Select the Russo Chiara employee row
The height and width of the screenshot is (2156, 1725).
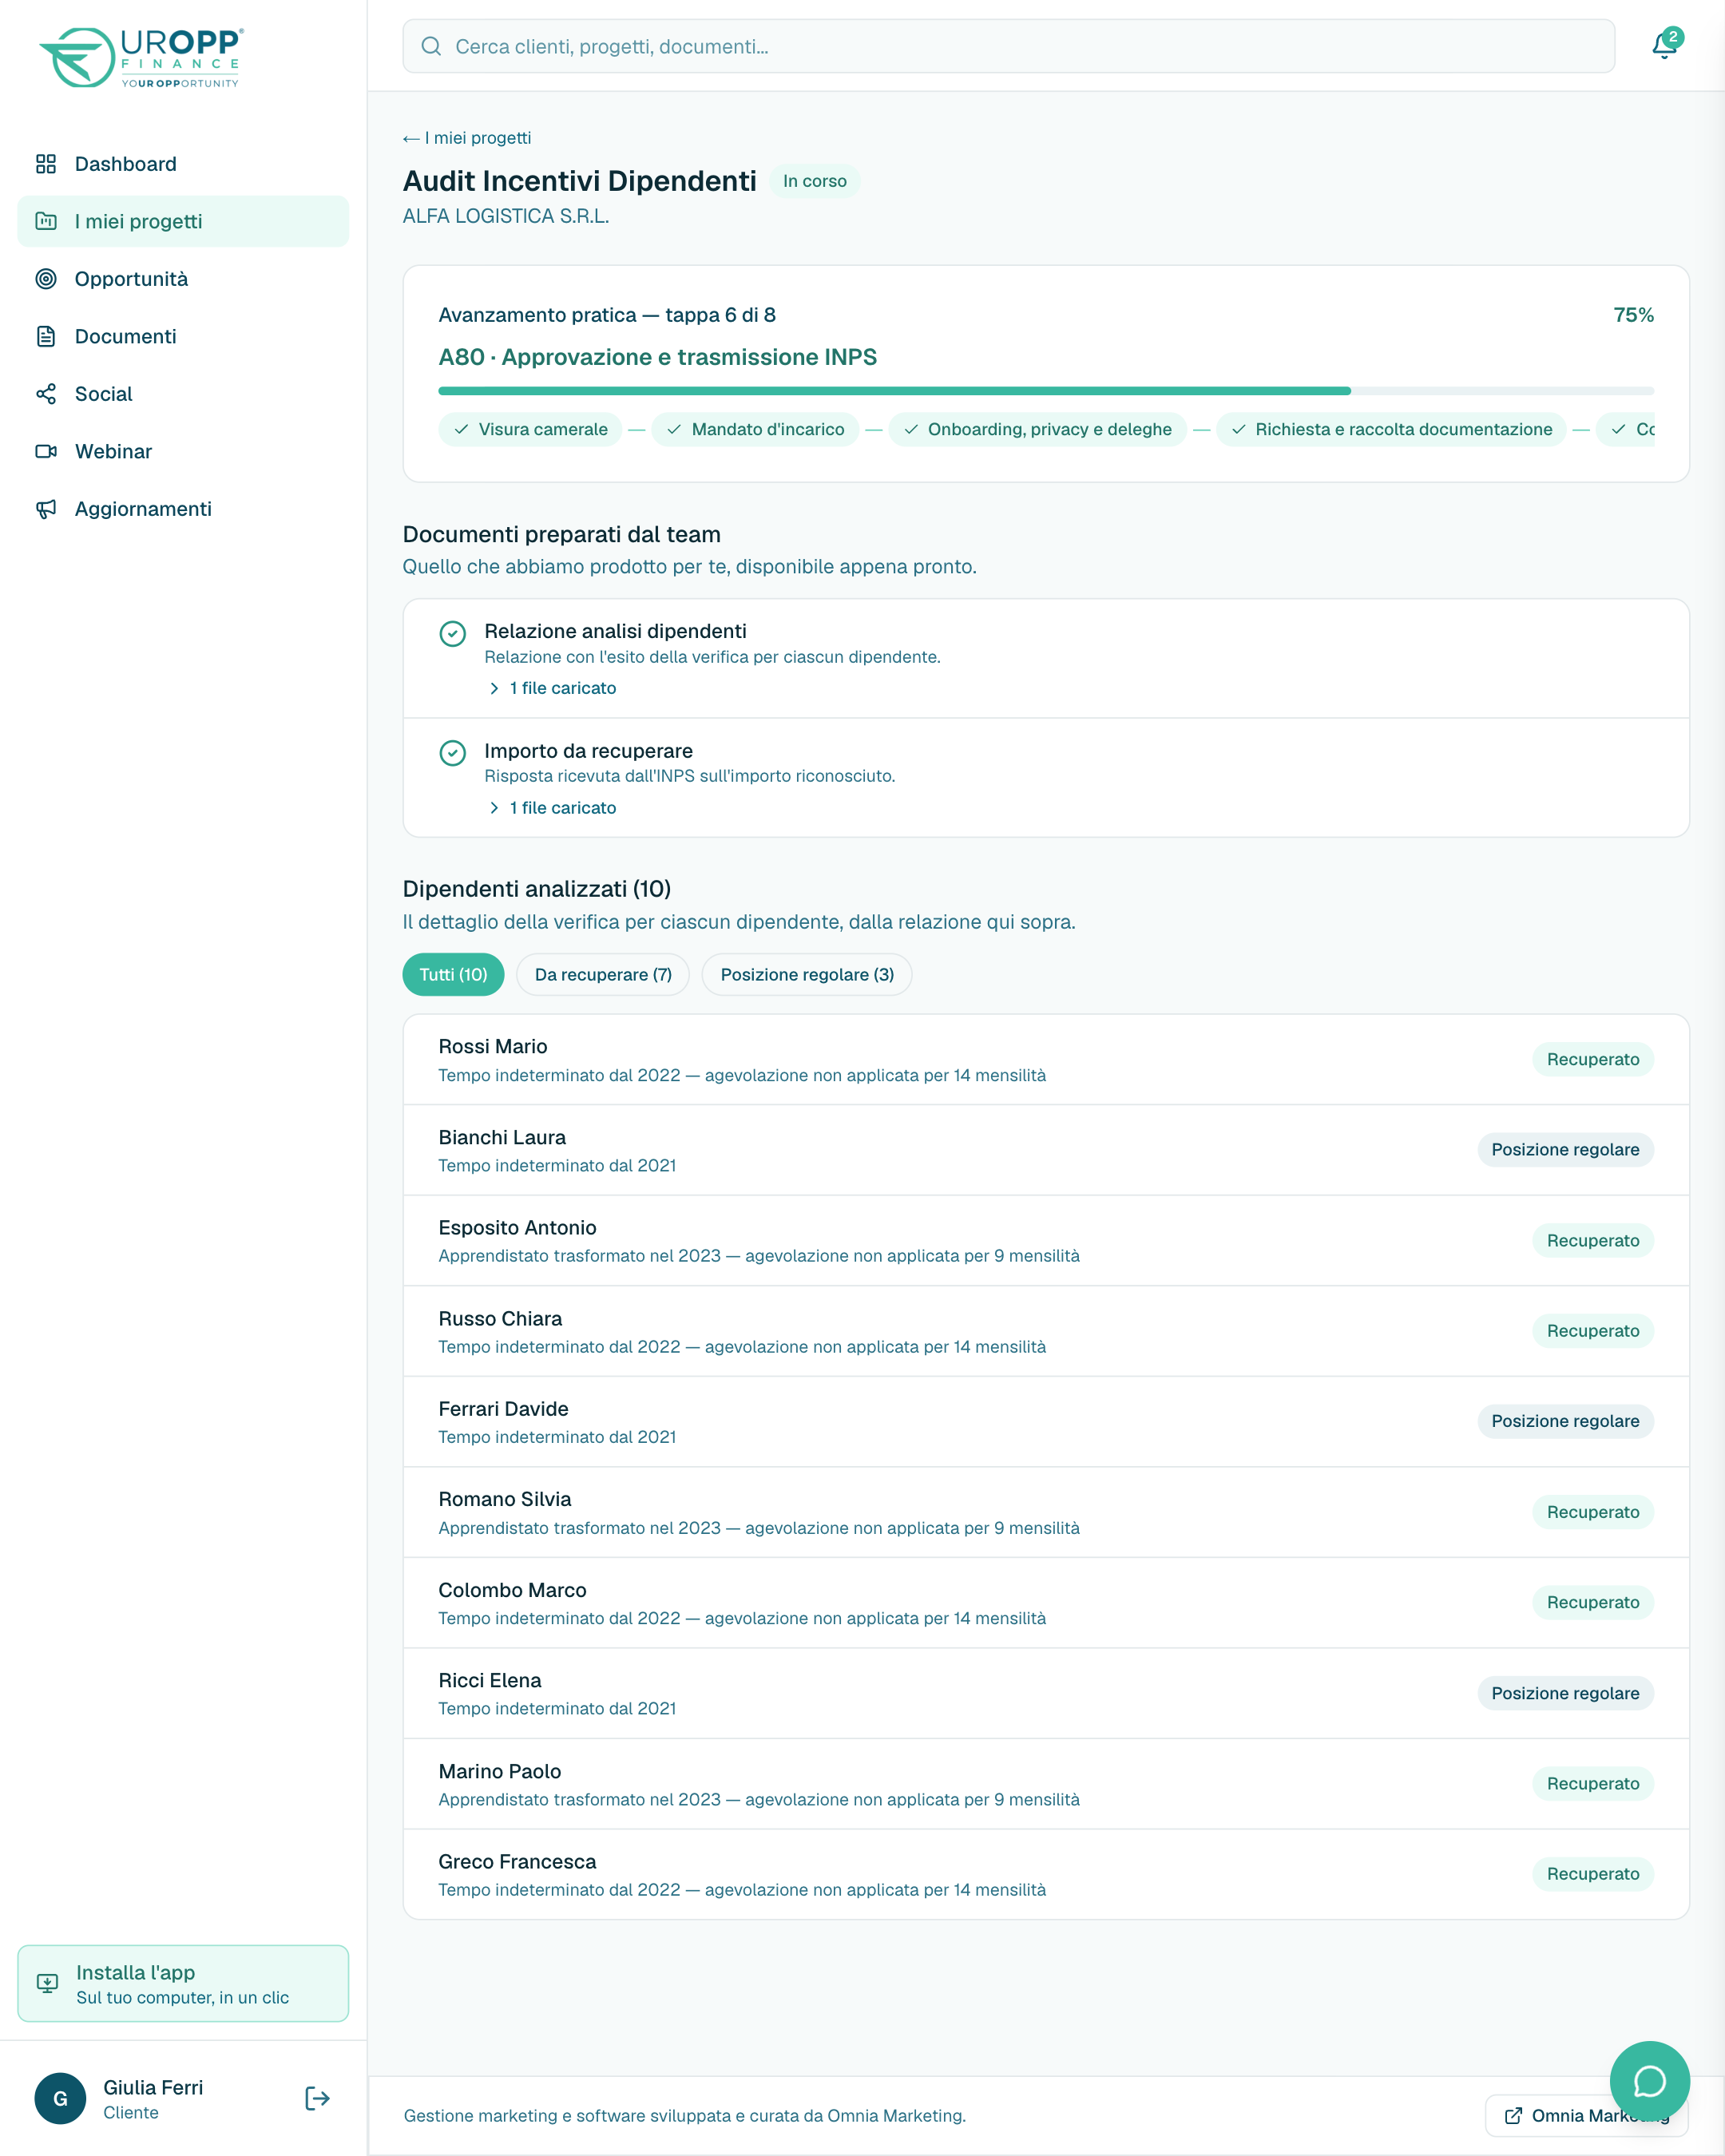tap(1046, 1331)
